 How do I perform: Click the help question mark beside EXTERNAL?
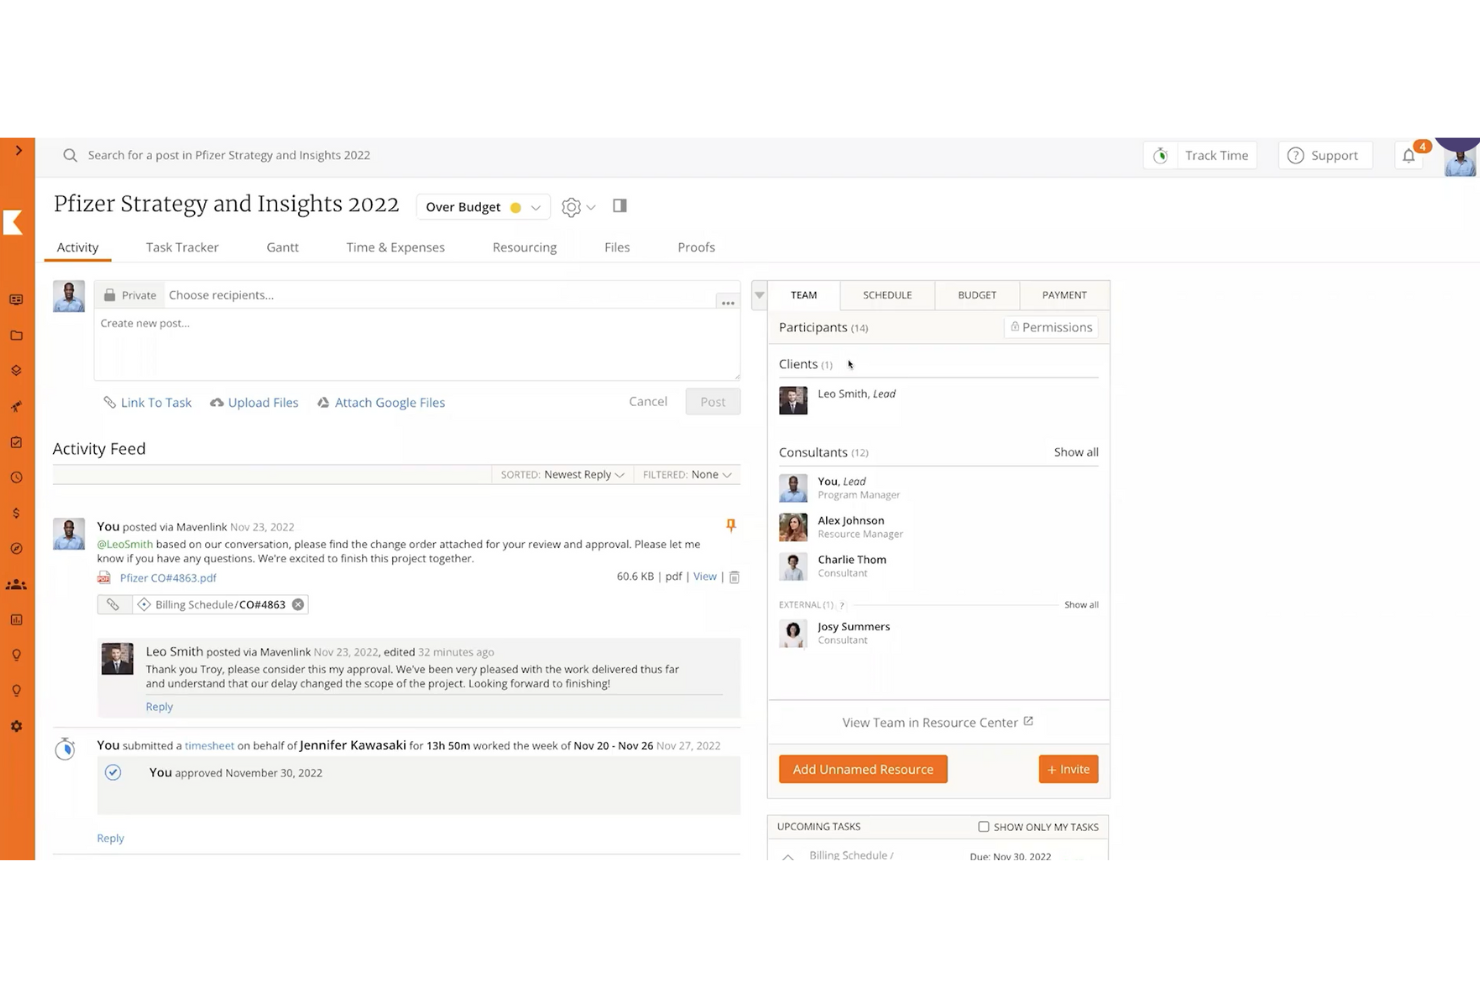[842, 605]
